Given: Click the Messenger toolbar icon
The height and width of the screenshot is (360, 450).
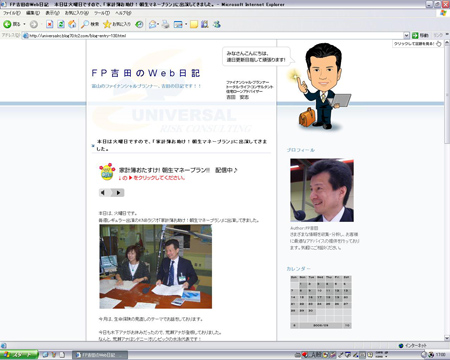Looking at the screenshot, I should 217,24.
